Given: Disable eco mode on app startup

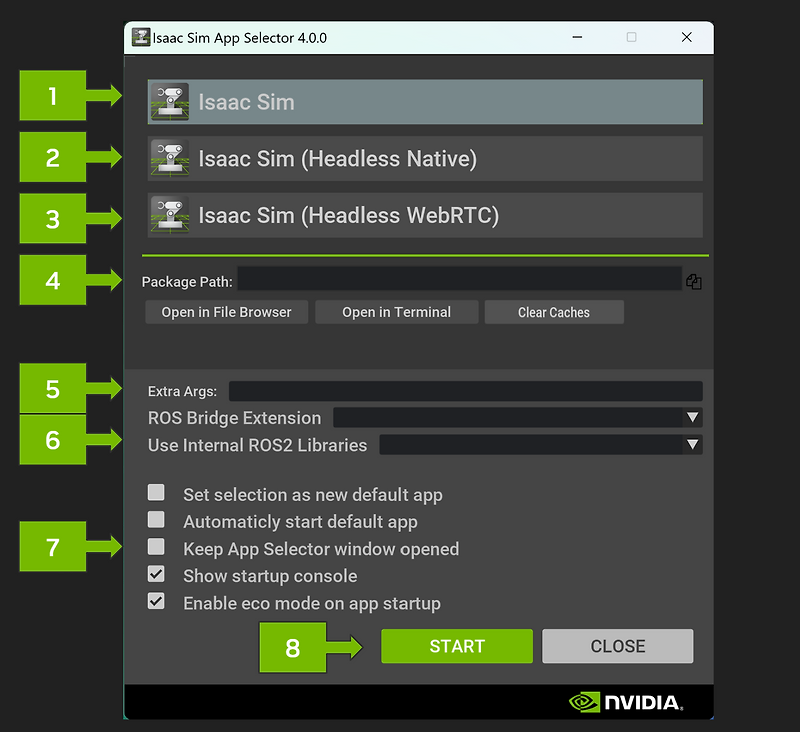Looking at the screenshot, I should [x=156, y=601].
